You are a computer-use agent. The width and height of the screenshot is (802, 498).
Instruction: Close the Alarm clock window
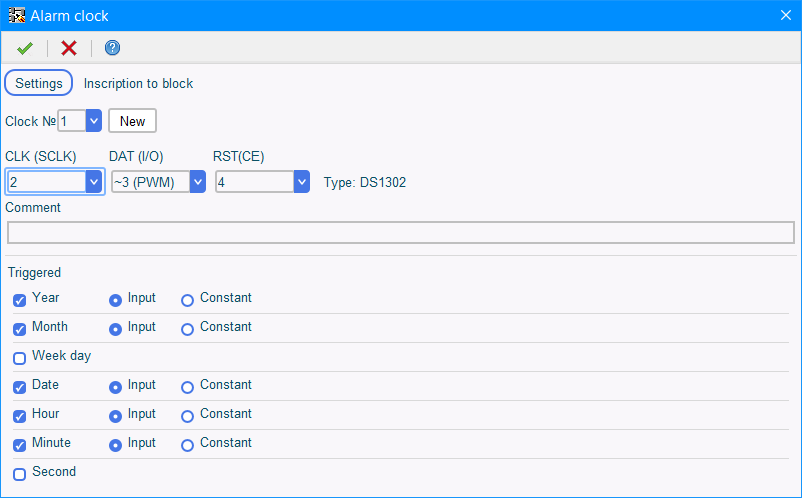pos(786,15)
